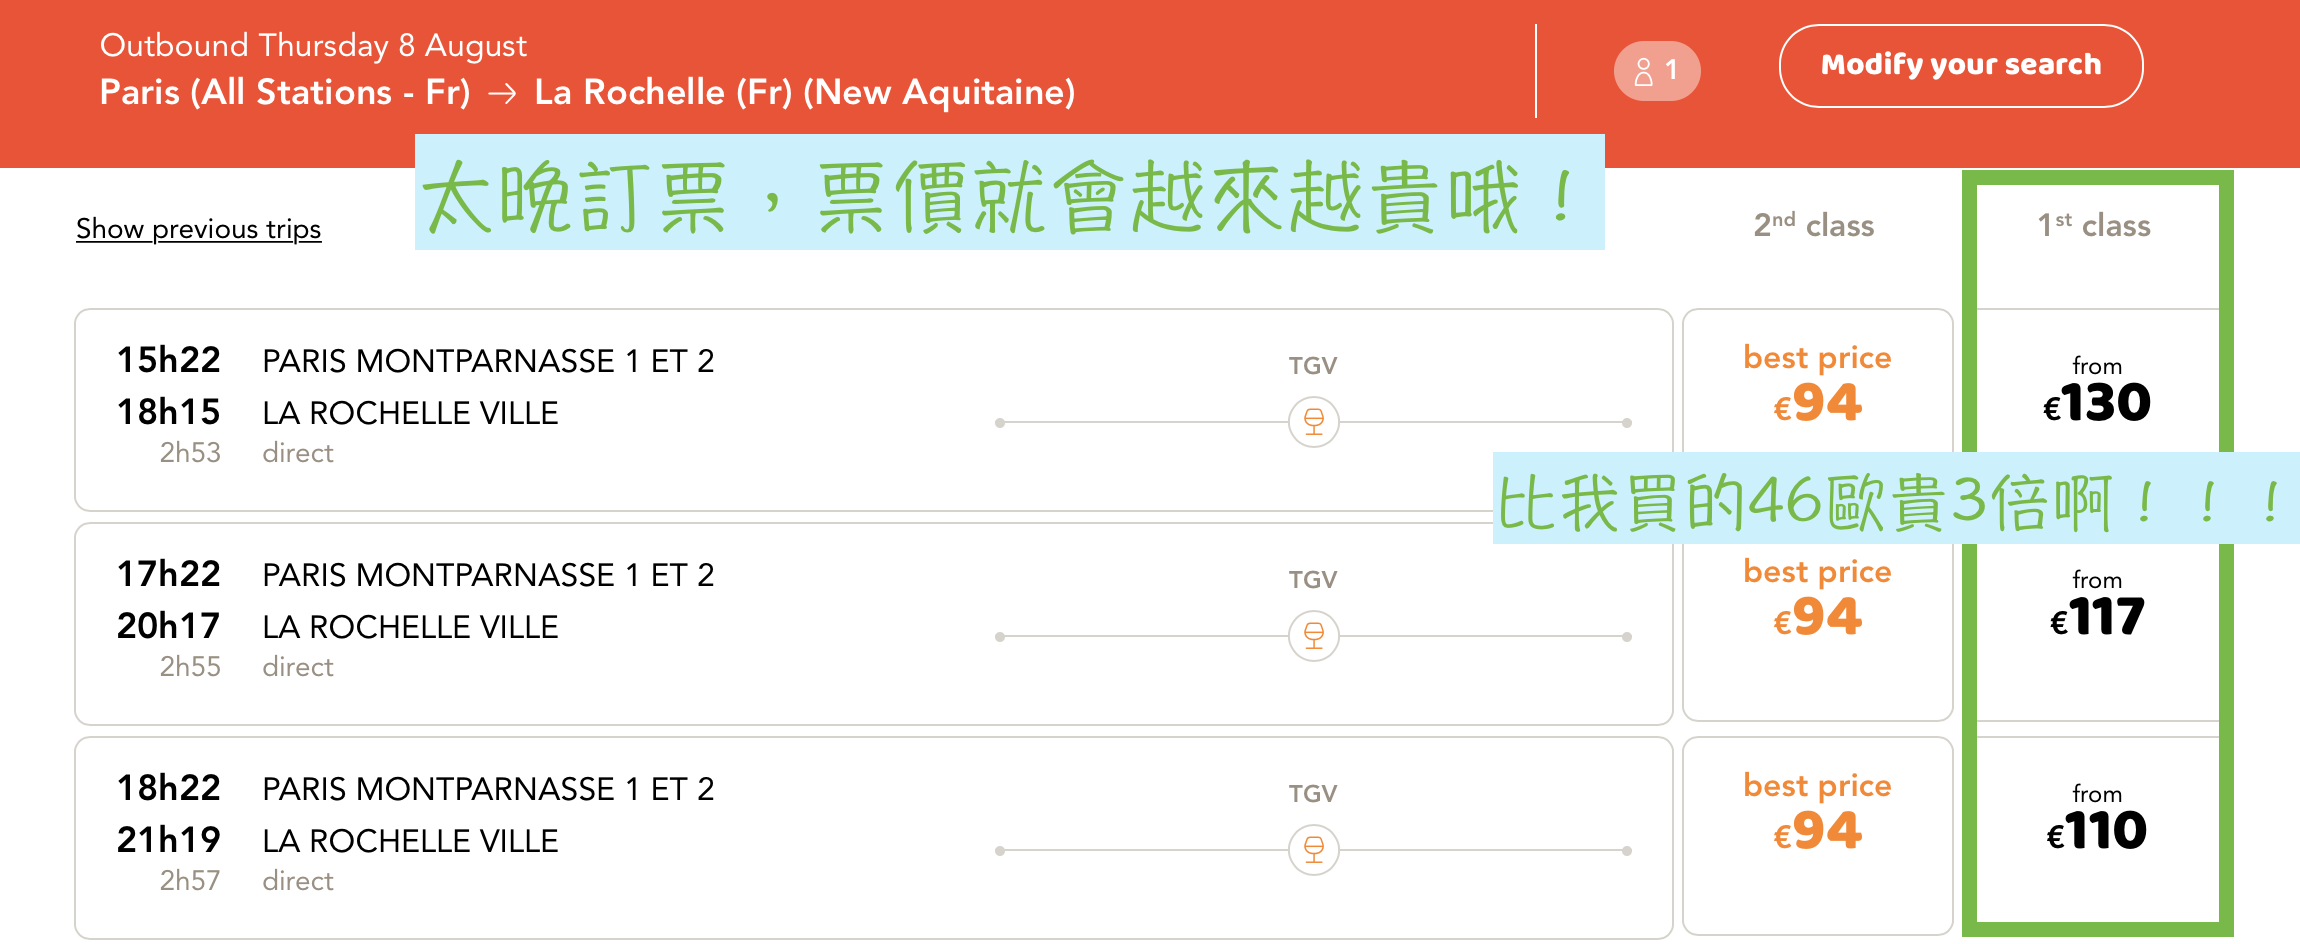Click the Modify your search button
This screenshot has height=944, width=2300.
[1960, 66]
